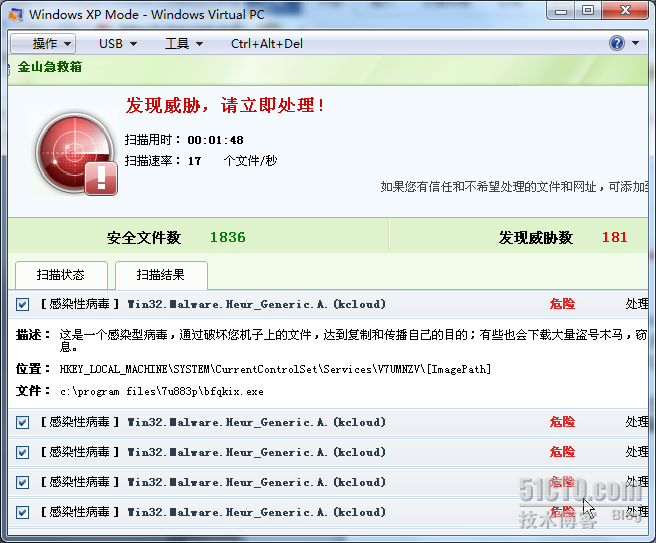Viewport: 656px width, 543px height.
Task: Select the first Win32.Malware.Heur_Generic.A threat name
Action: tap(256, 304)
